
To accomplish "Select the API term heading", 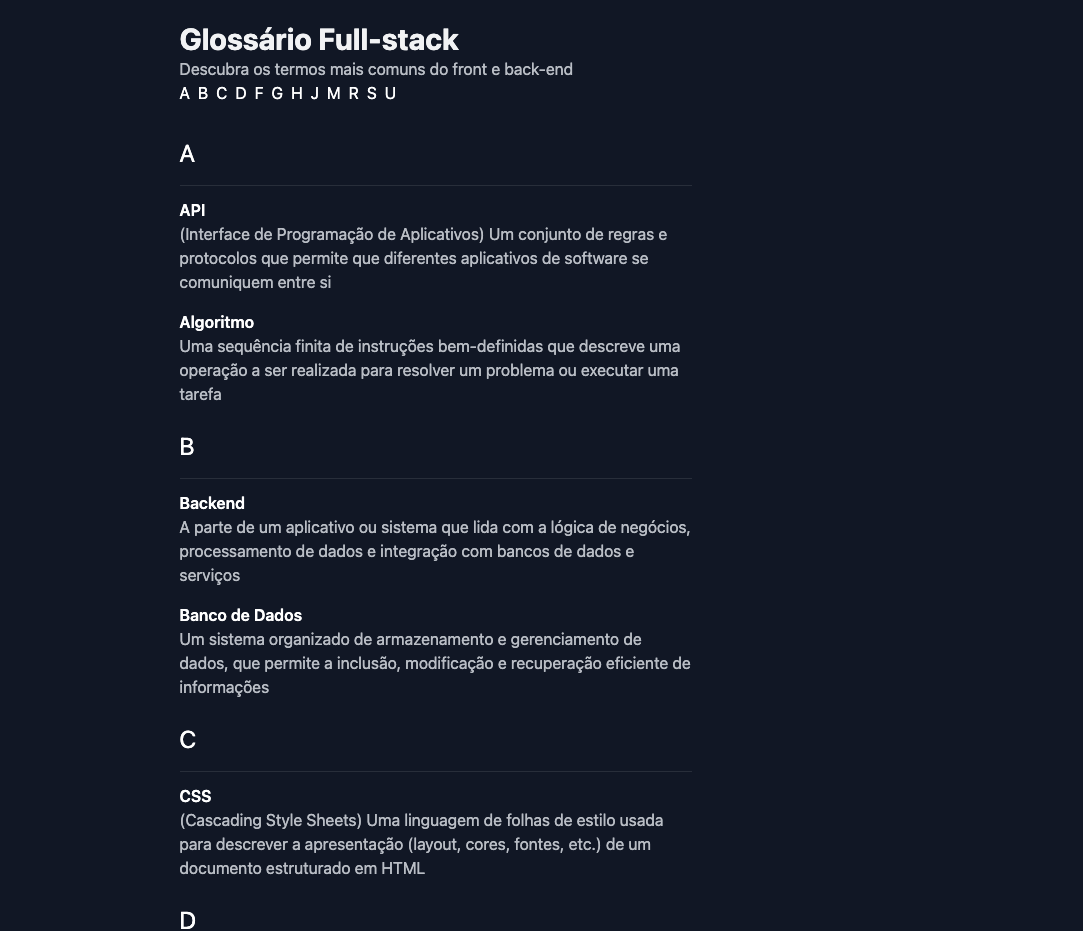I will [x=192, y=210].
